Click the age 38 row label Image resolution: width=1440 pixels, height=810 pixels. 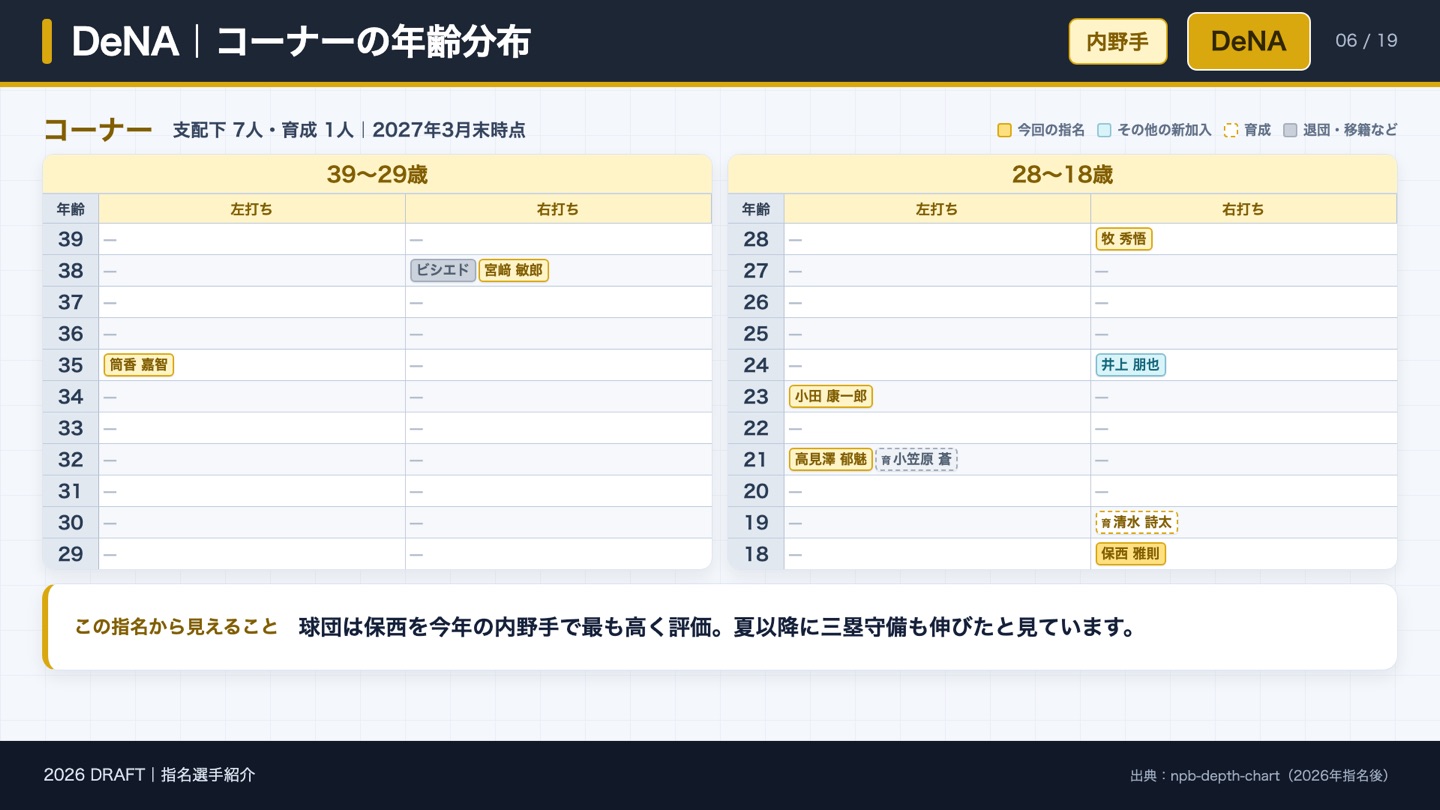[x=71, y=270]
